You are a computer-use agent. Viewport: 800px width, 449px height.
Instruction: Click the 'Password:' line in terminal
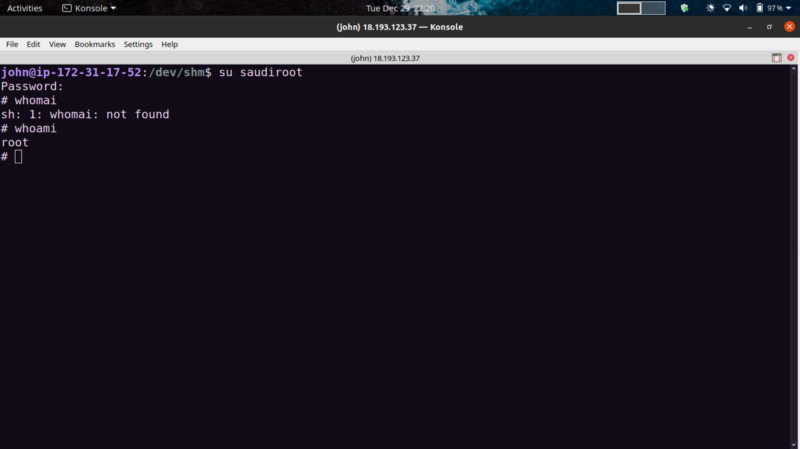[x=32, y=87]
